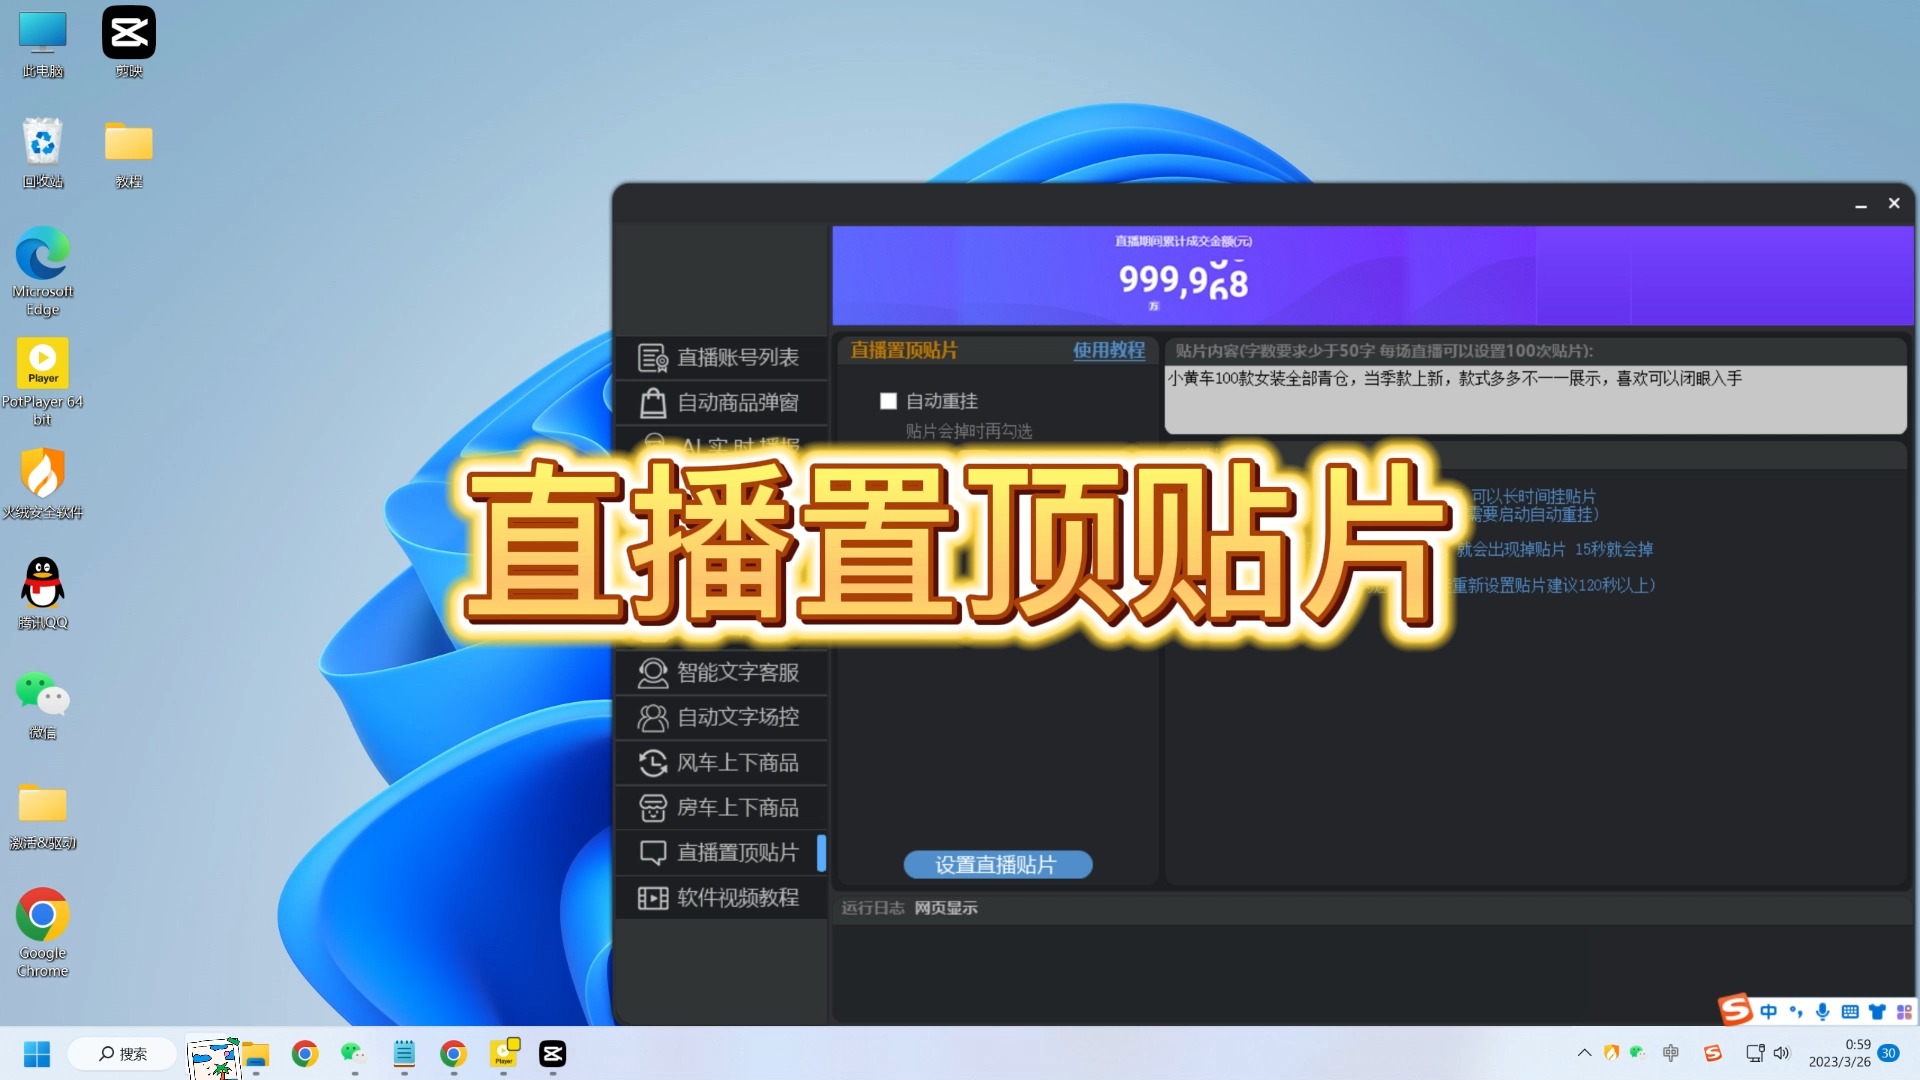Click the 火绒 shield tray icon
The image size is (1920, 1080).
(x=1611, y=1053)
